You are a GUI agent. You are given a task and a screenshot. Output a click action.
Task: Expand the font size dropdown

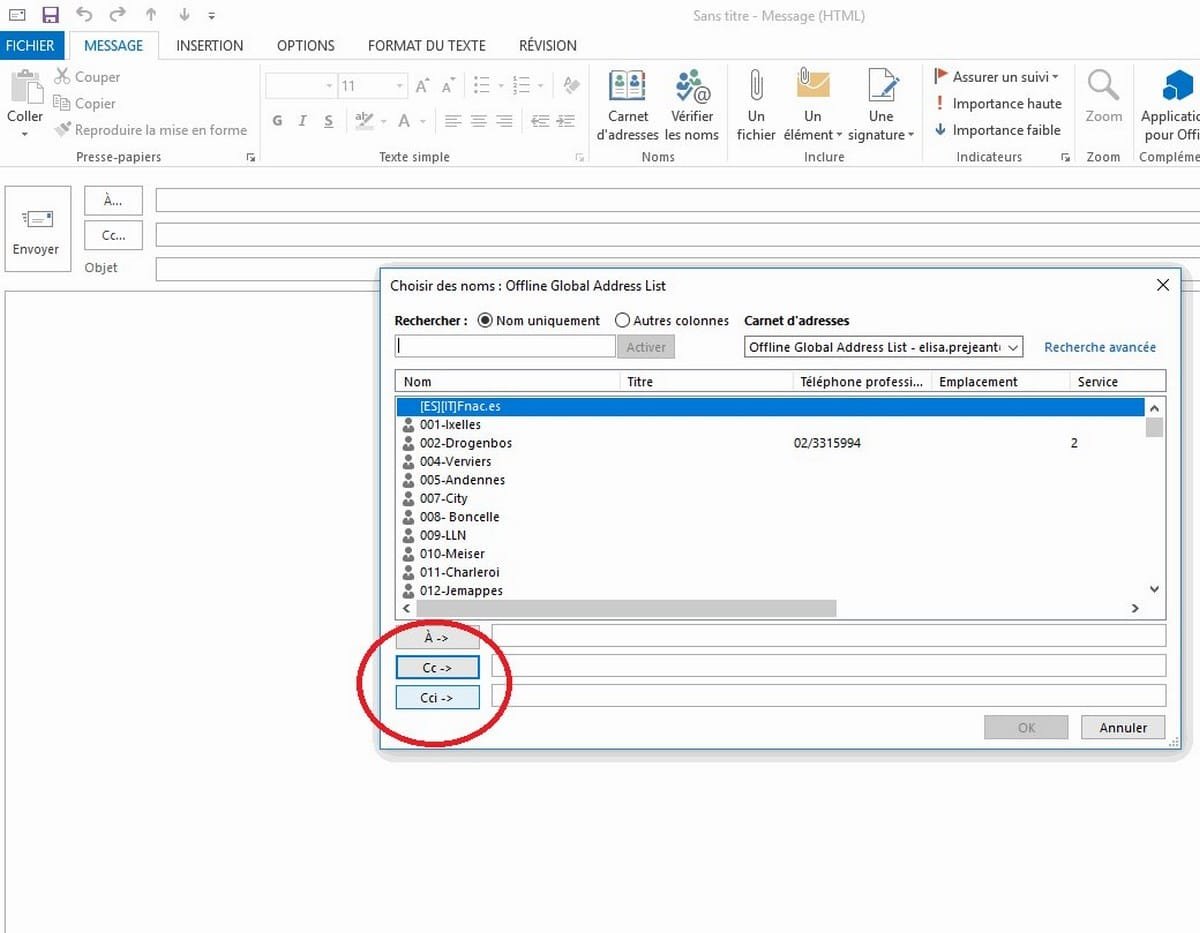click(x=398, y=85)
